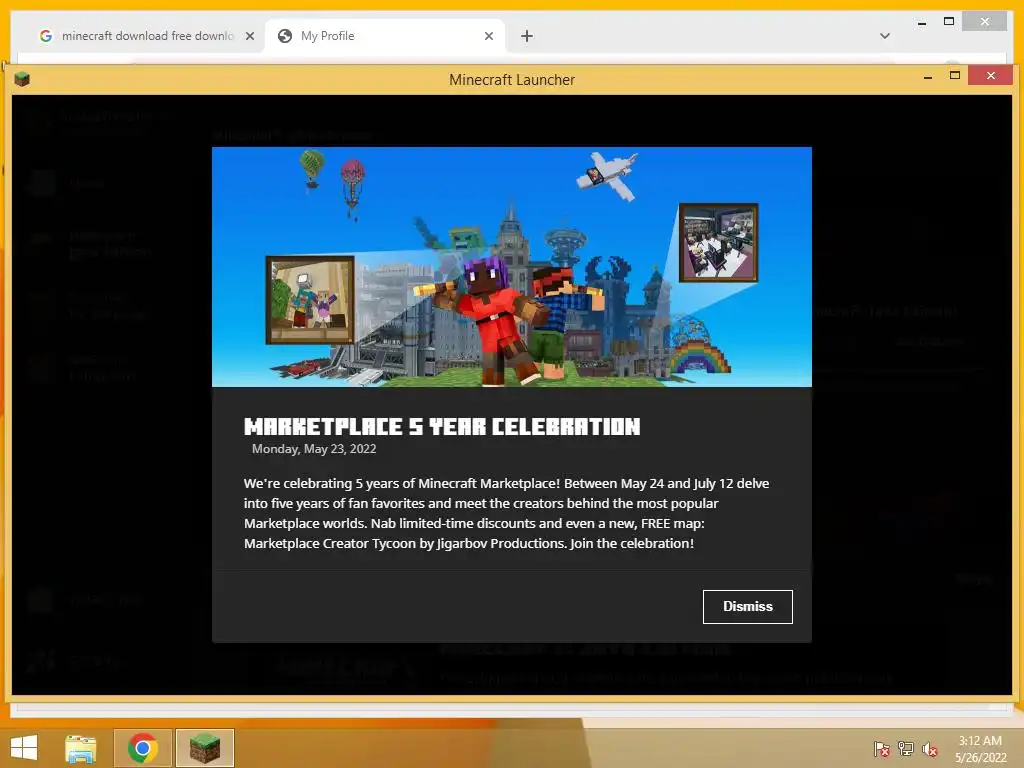Expand the Chrome tab search chevron
This screenshot has height=768, width=1024.
pos(885,36)
